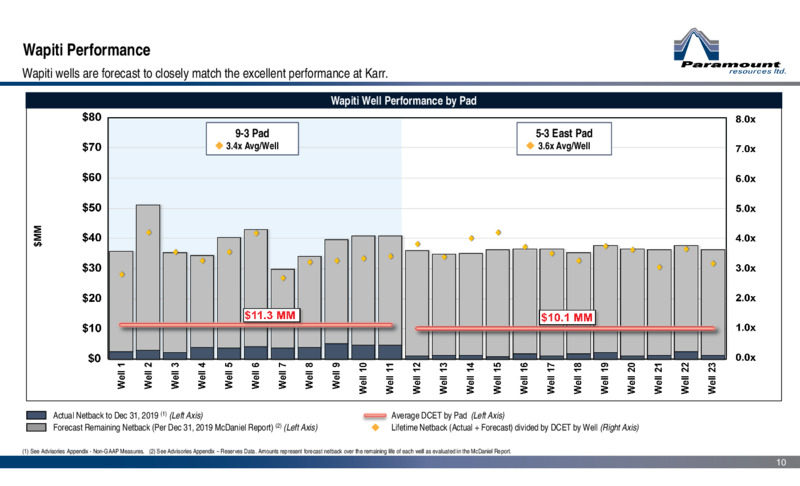The image size is (800, 486).
Task: Click the '3.6x Avg/Well' text
Action: pyautogui.click(x=564, y=146)
